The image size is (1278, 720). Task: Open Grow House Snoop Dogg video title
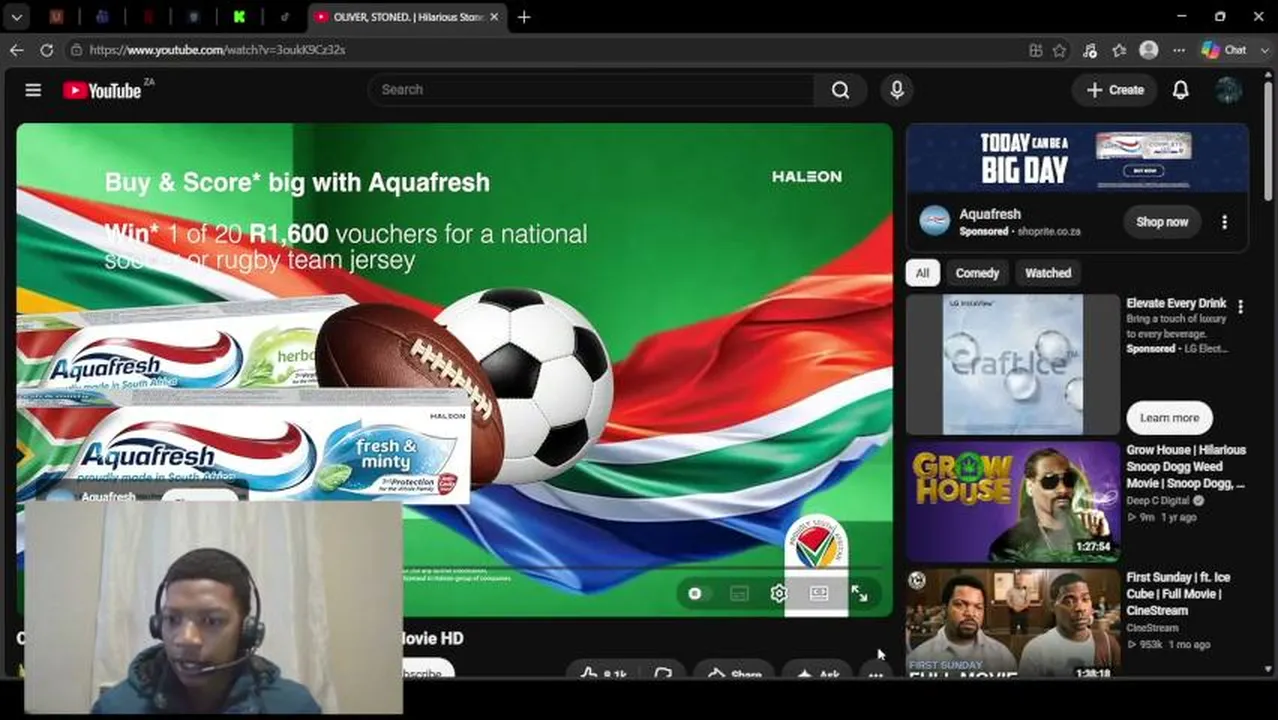[x=1186, y=467]
